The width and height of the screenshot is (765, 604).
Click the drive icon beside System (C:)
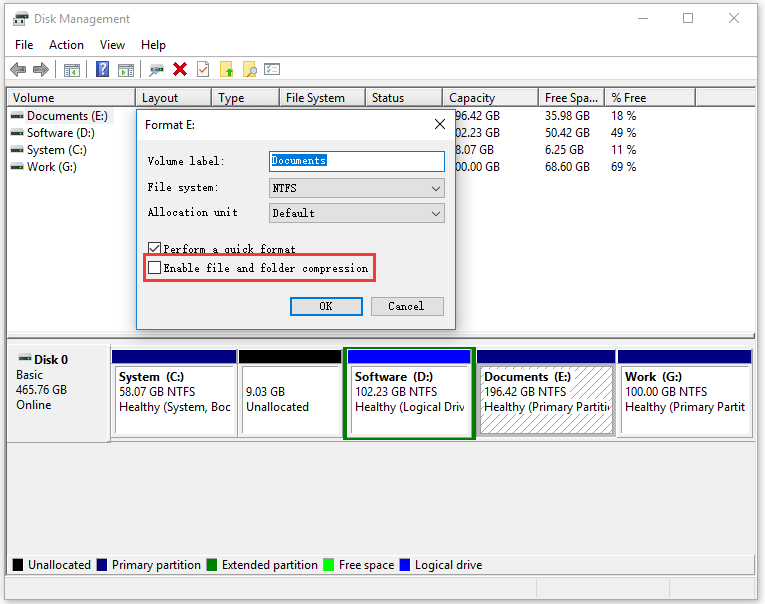(17, 150)
